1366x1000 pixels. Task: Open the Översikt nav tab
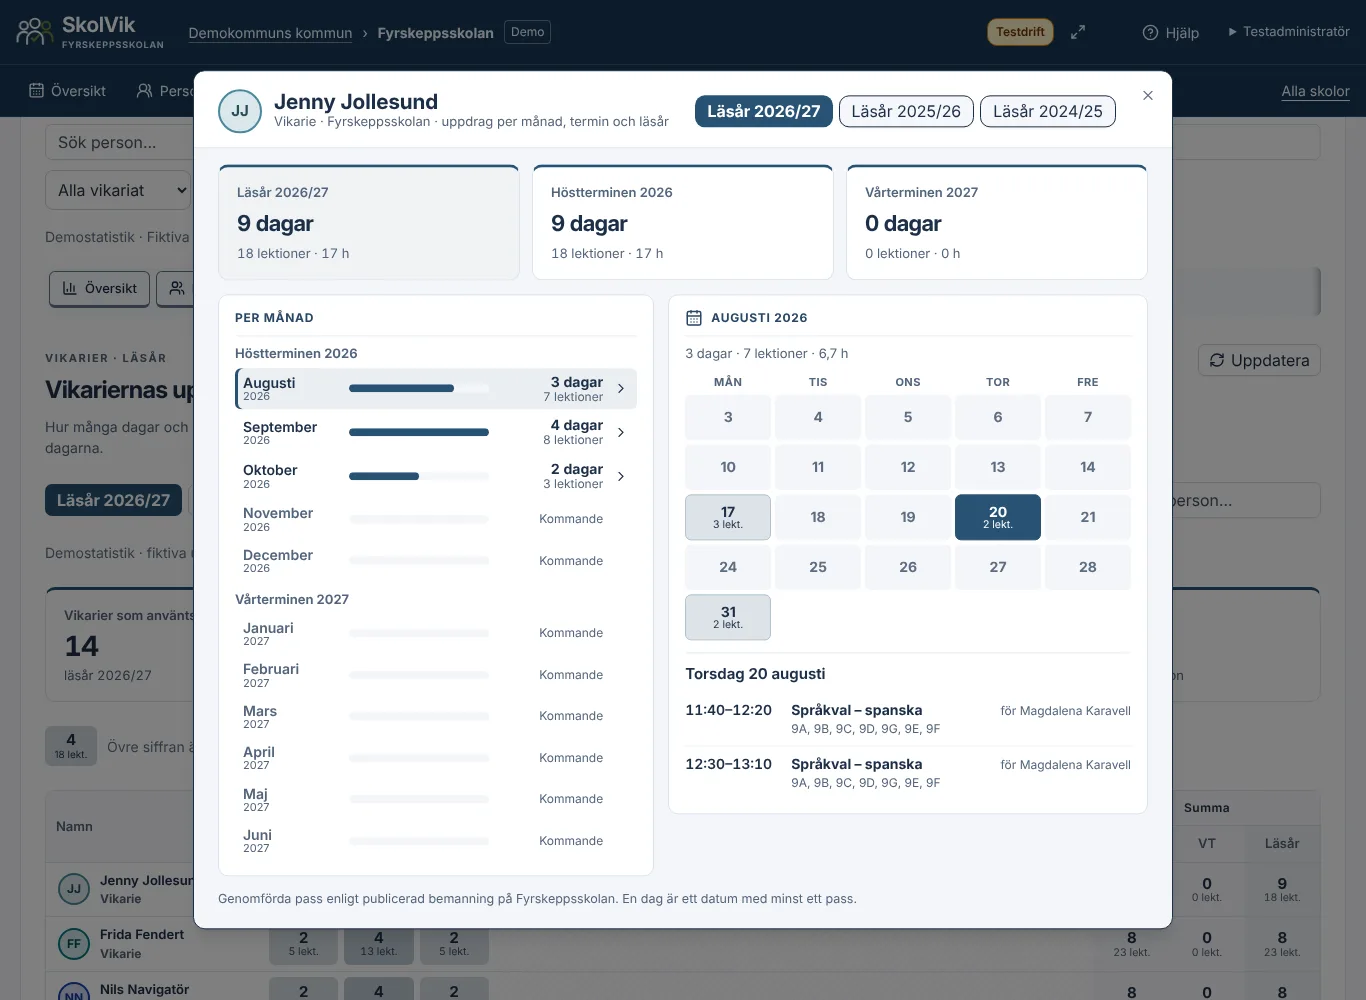pyautogui.click(x=68, y=91)
